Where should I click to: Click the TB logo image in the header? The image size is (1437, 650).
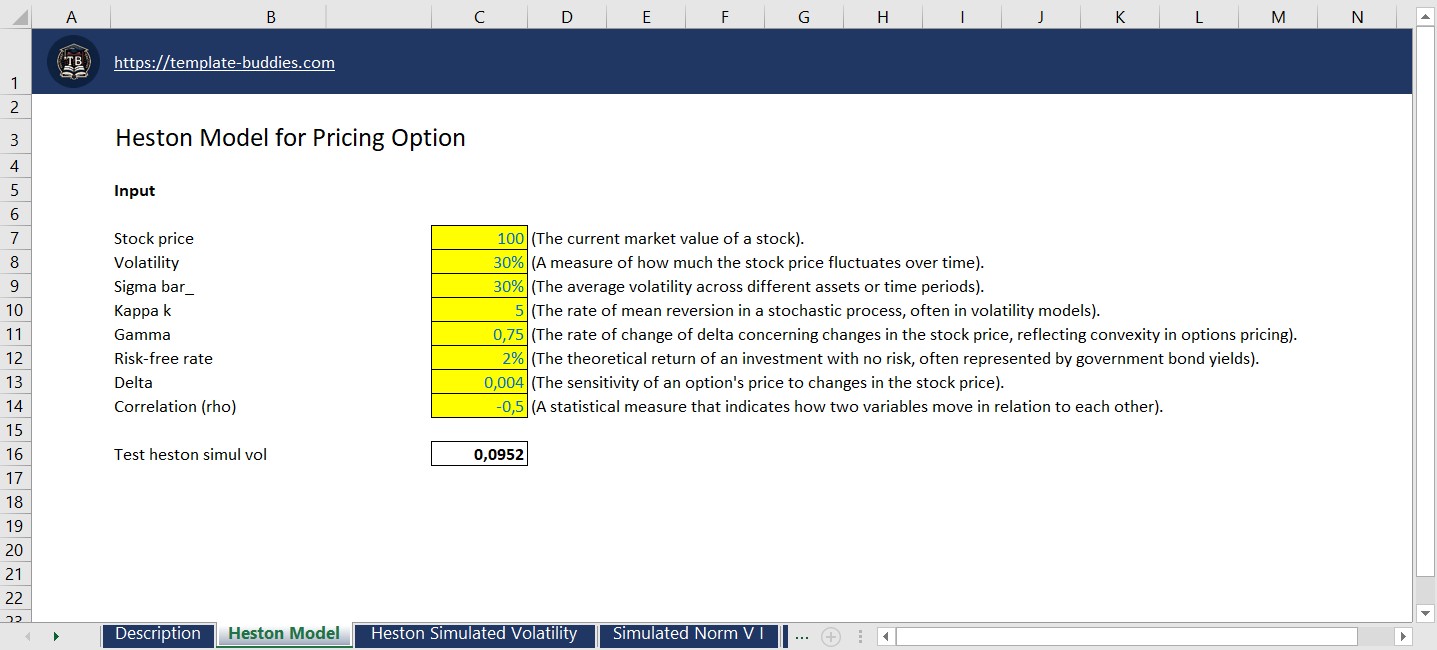pyautogui.click(x=71, y=61)
